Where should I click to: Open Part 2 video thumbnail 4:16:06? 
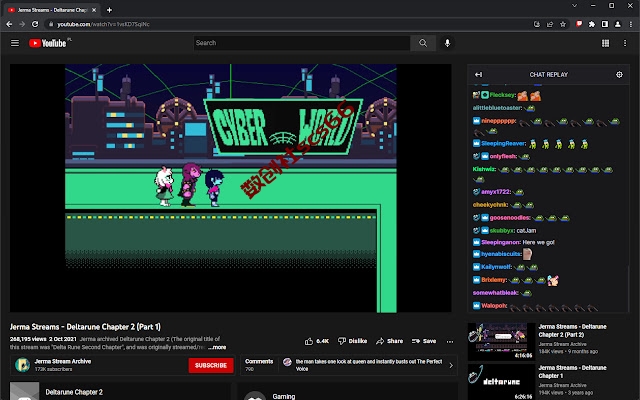point(501,342)
